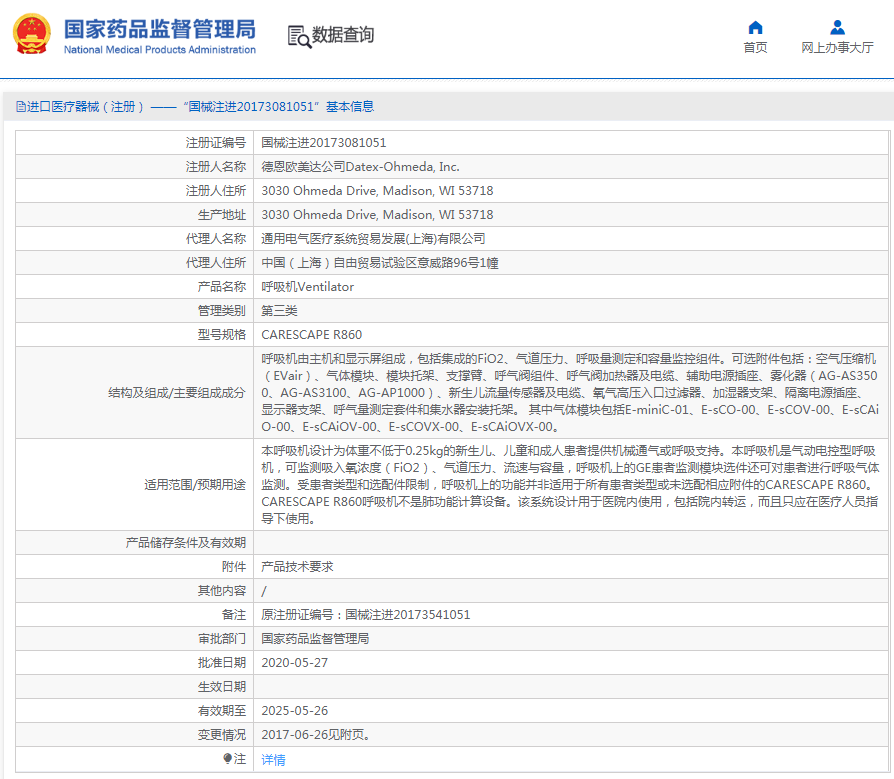Click the 网上办事大厅 person icon
894x779 pixels.
pos(837,27)
